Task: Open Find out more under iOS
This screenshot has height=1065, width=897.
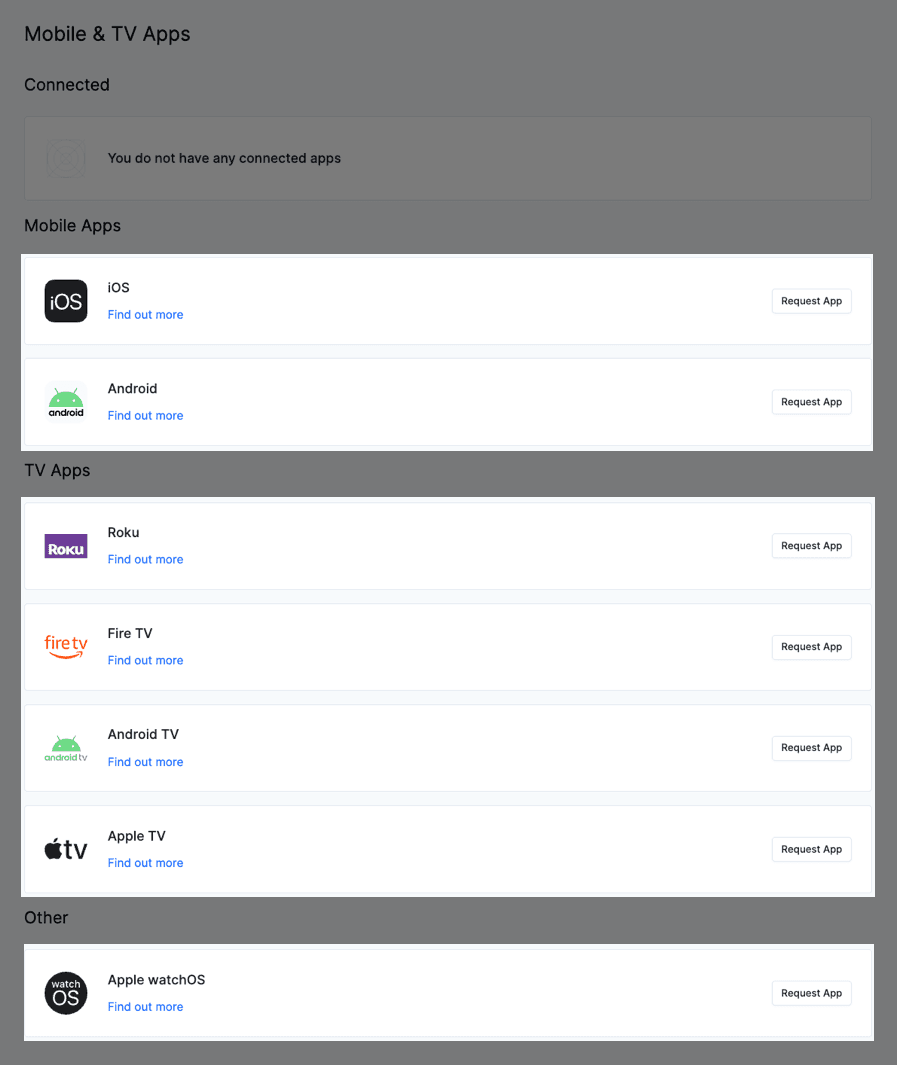Action: coord(146,315)
